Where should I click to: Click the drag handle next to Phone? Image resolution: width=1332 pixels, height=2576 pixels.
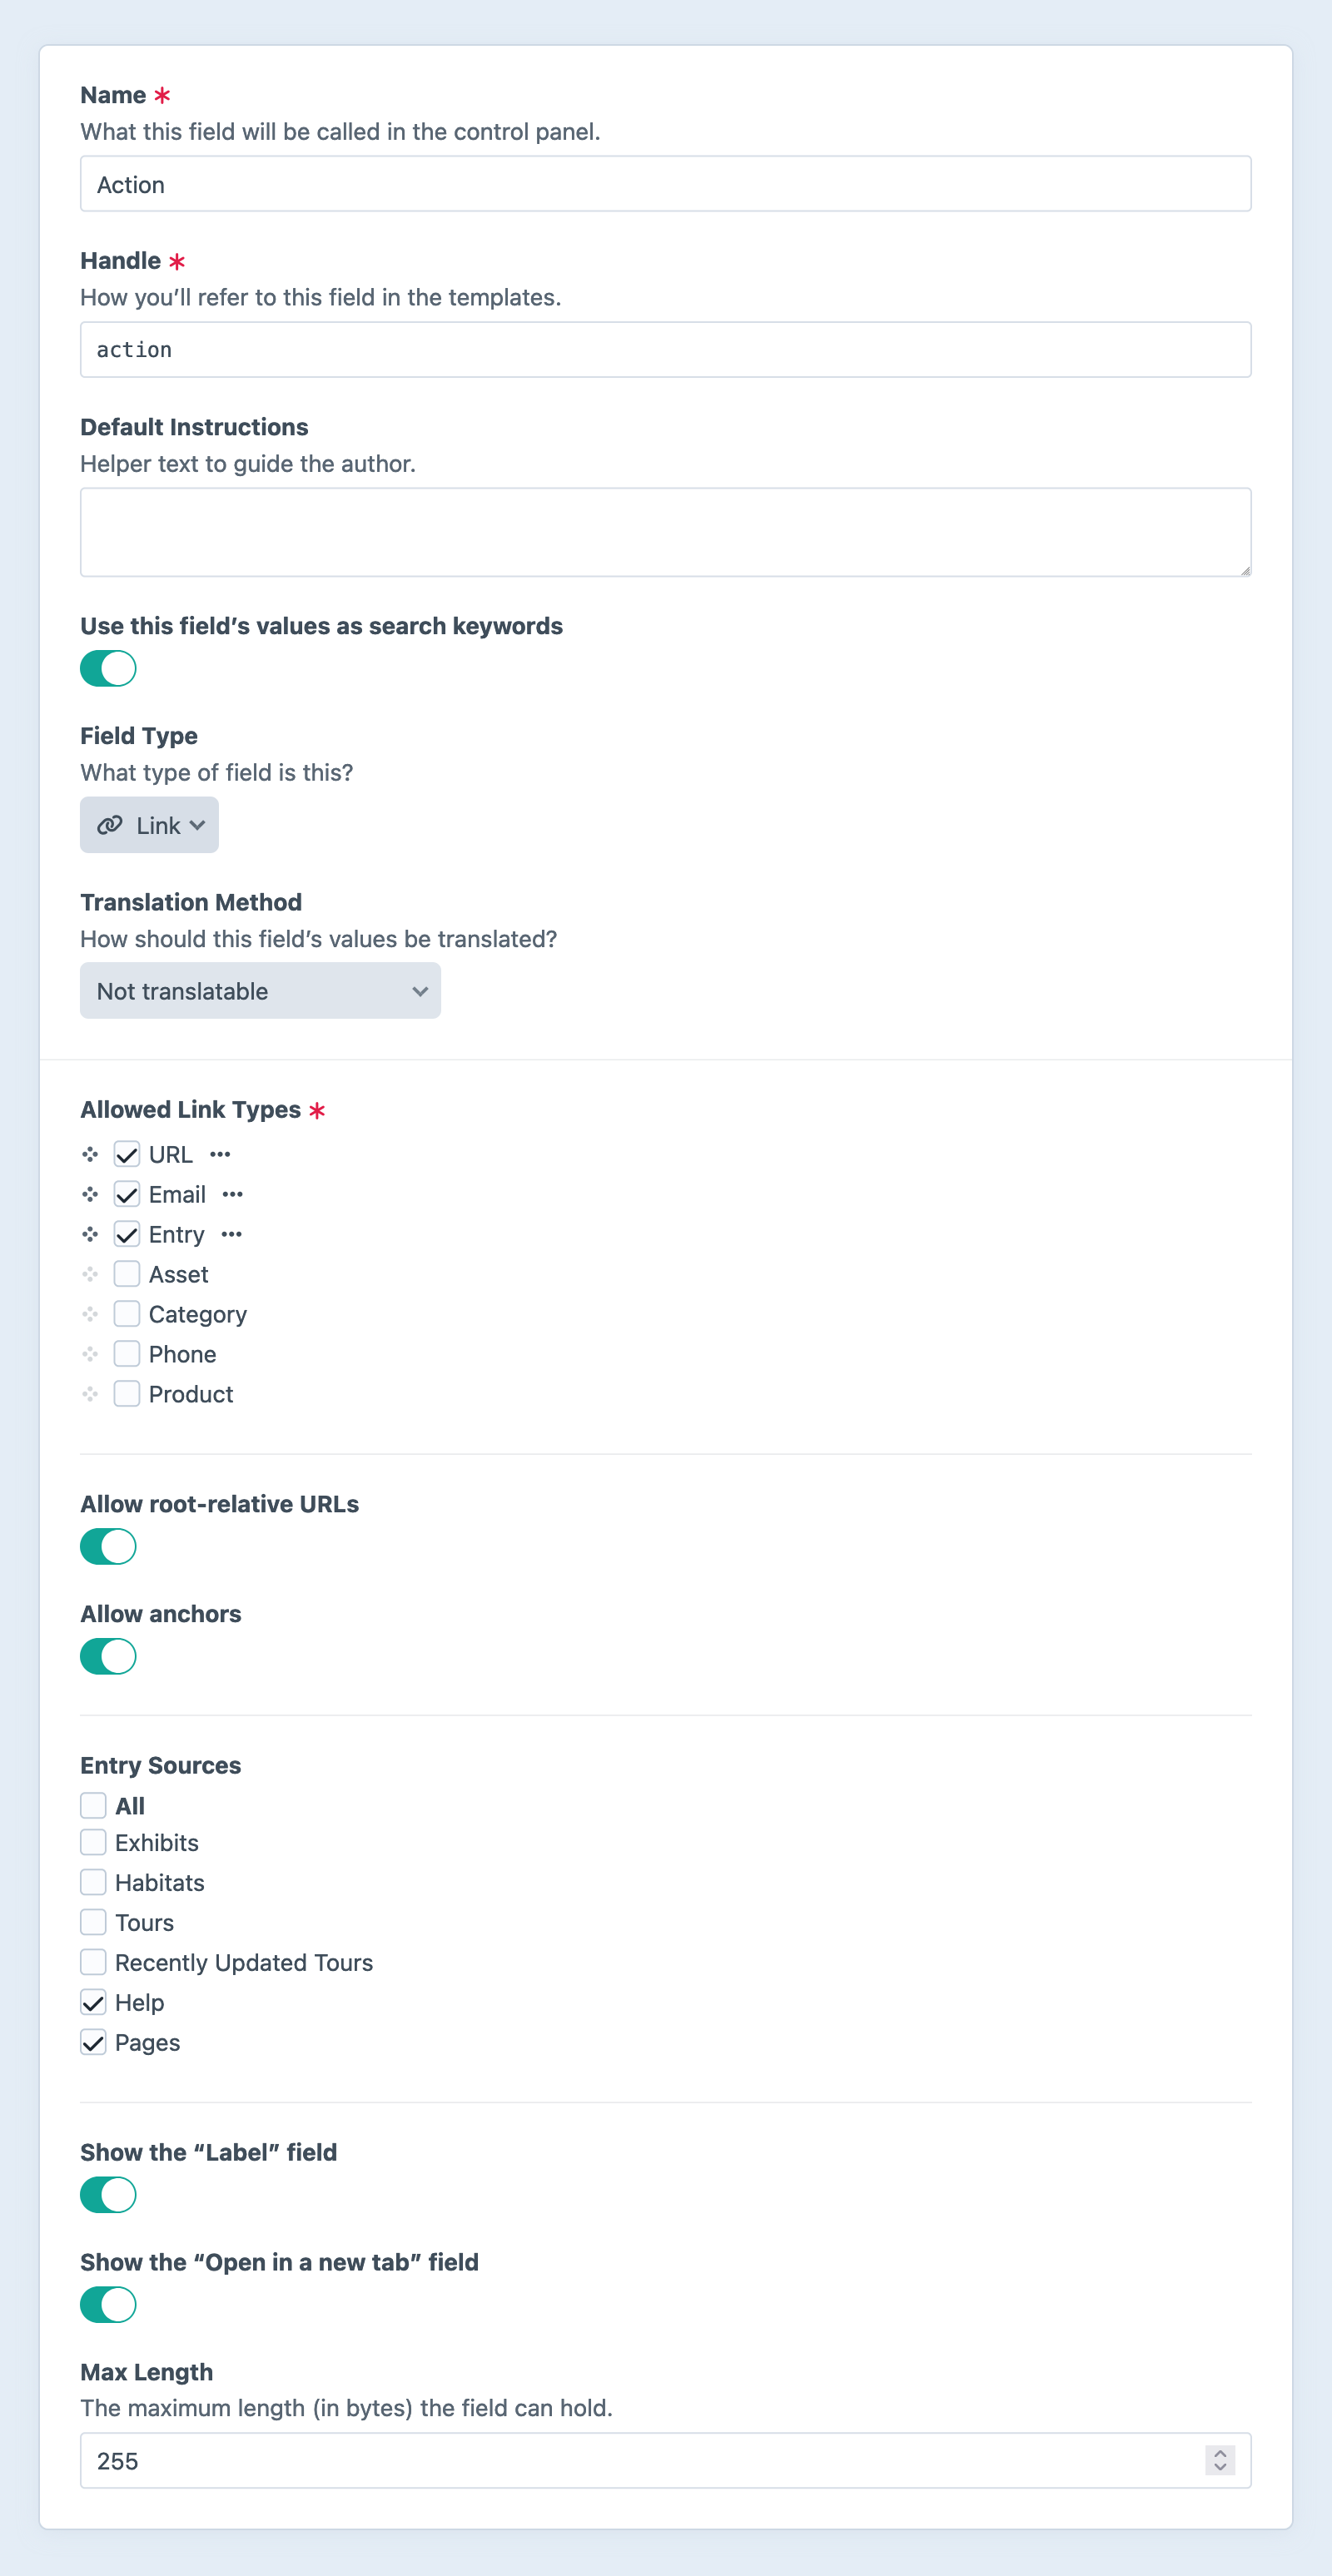[90, 1353]
